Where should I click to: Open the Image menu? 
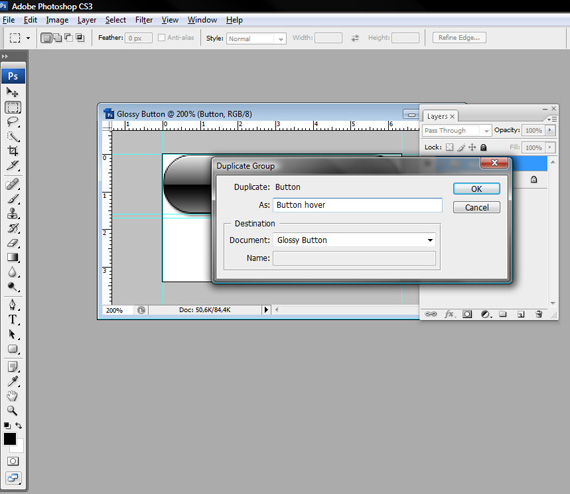point(57,20)
